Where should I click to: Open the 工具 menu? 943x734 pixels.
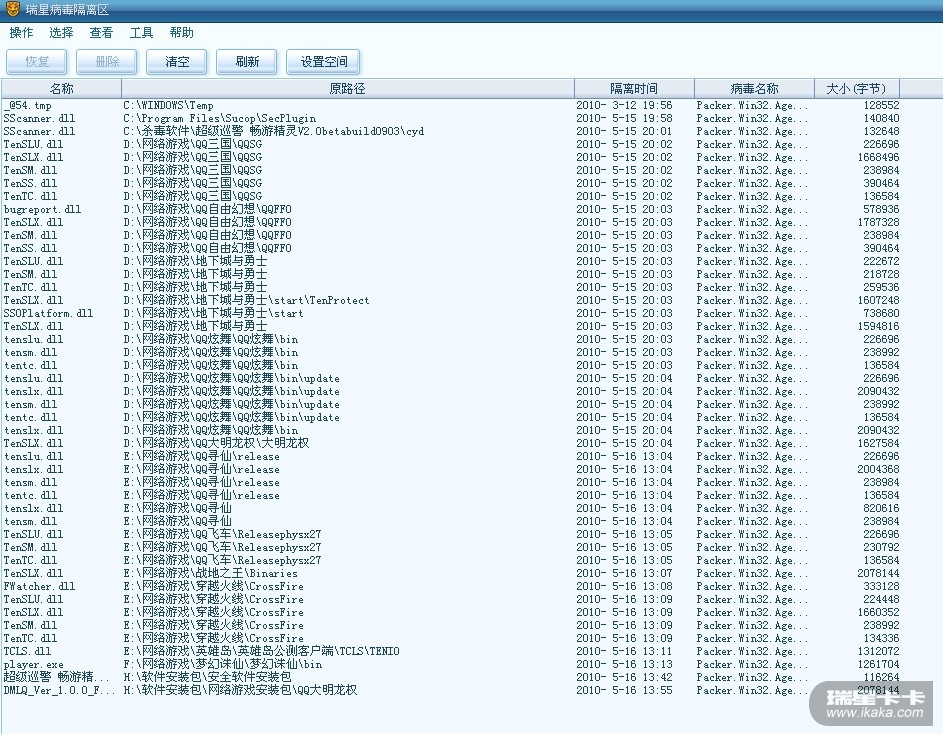141,32
